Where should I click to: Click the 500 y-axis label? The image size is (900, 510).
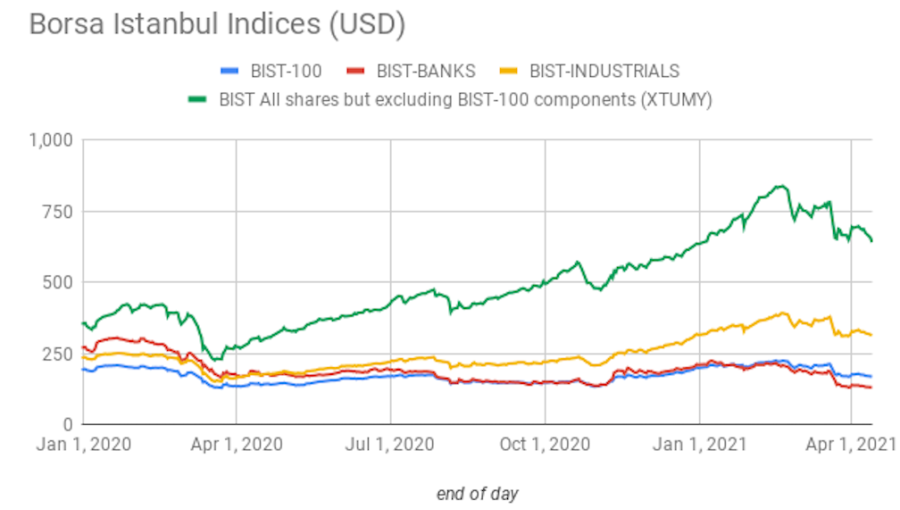[x=57, y=282]
